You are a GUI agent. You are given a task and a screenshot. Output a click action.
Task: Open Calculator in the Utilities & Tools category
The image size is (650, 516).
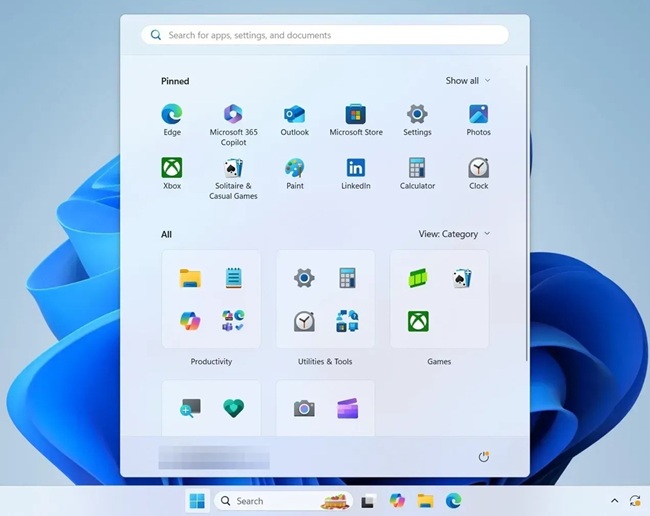pos(347,278)
